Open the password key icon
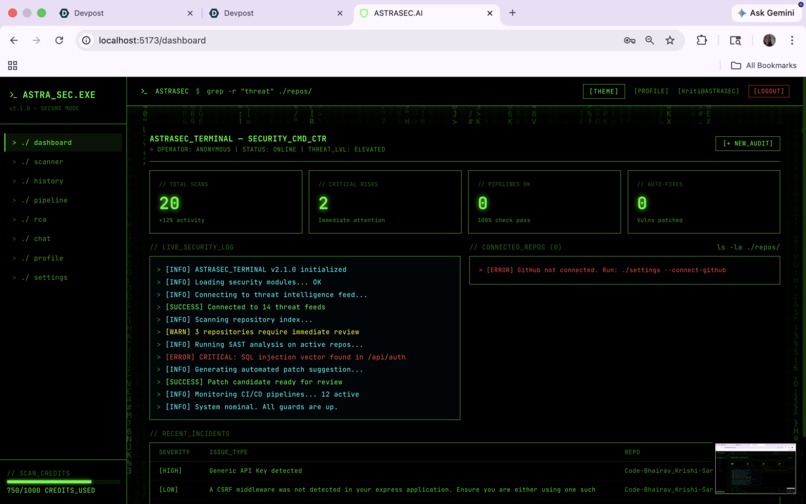The height and width of the screenshot is (504, 806). coord(629,40)
